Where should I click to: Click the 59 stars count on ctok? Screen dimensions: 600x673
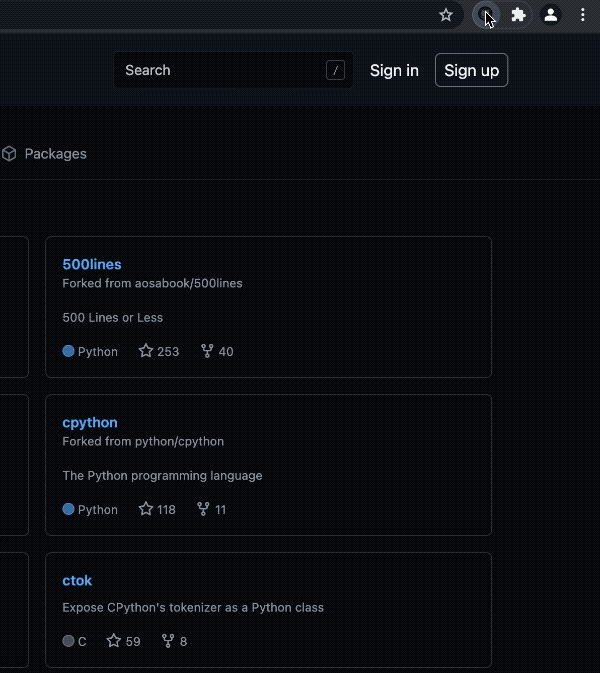[x=133, y=641]
